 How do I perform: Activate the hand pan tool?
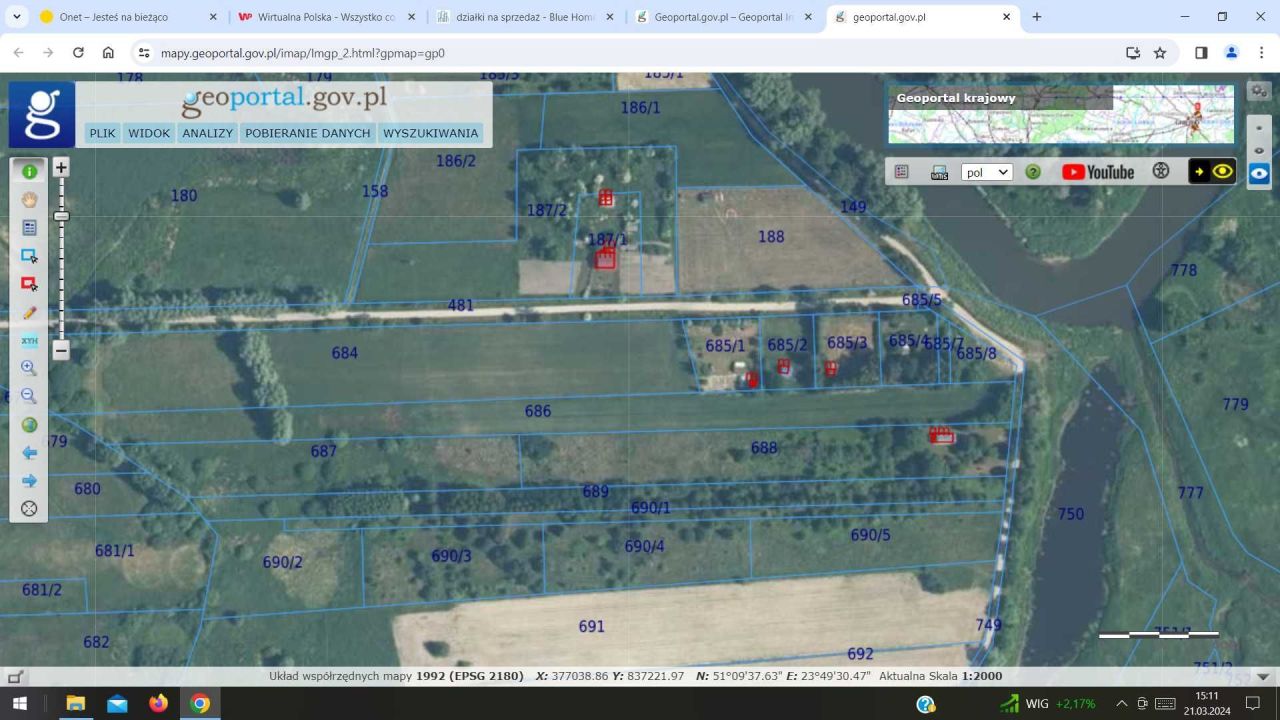coord(29,200)
